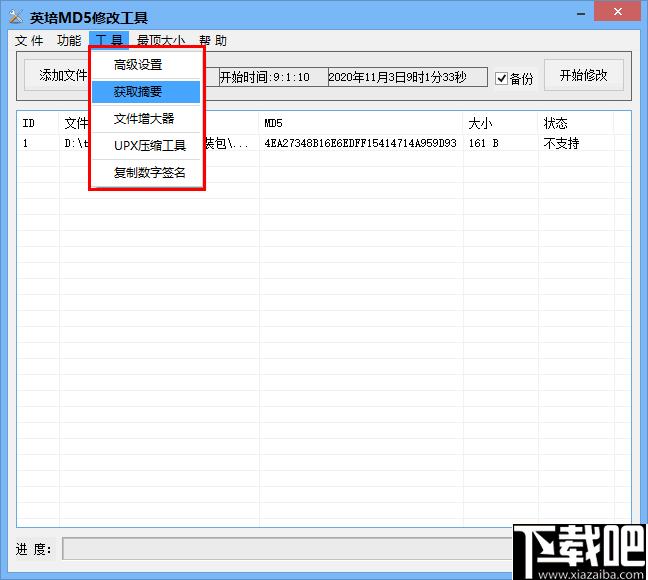Click the 开始时间 field
This screenshot has height=580, width=648.
coord(273,77)
